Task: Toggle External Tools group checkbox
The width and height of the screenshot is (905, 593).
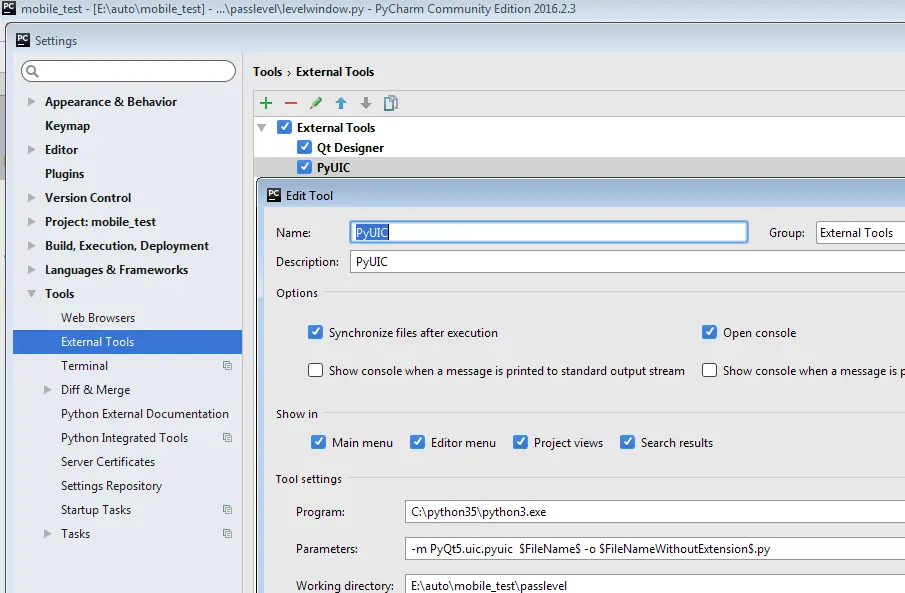Action: click(285, 127)
